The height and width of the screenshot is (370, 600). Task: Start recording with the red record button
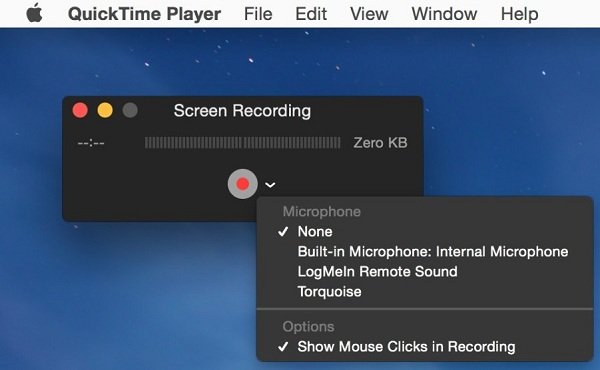coord(242,184)
